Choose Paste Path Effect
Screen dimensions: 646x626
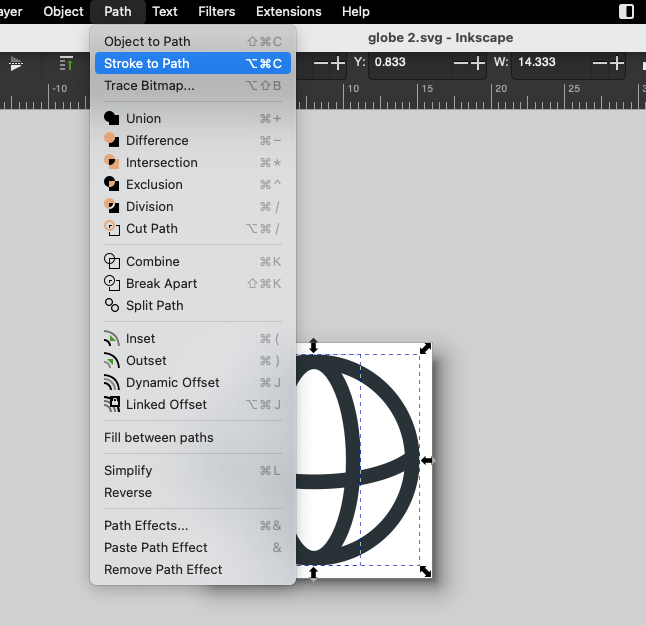[x=193, y=548]
